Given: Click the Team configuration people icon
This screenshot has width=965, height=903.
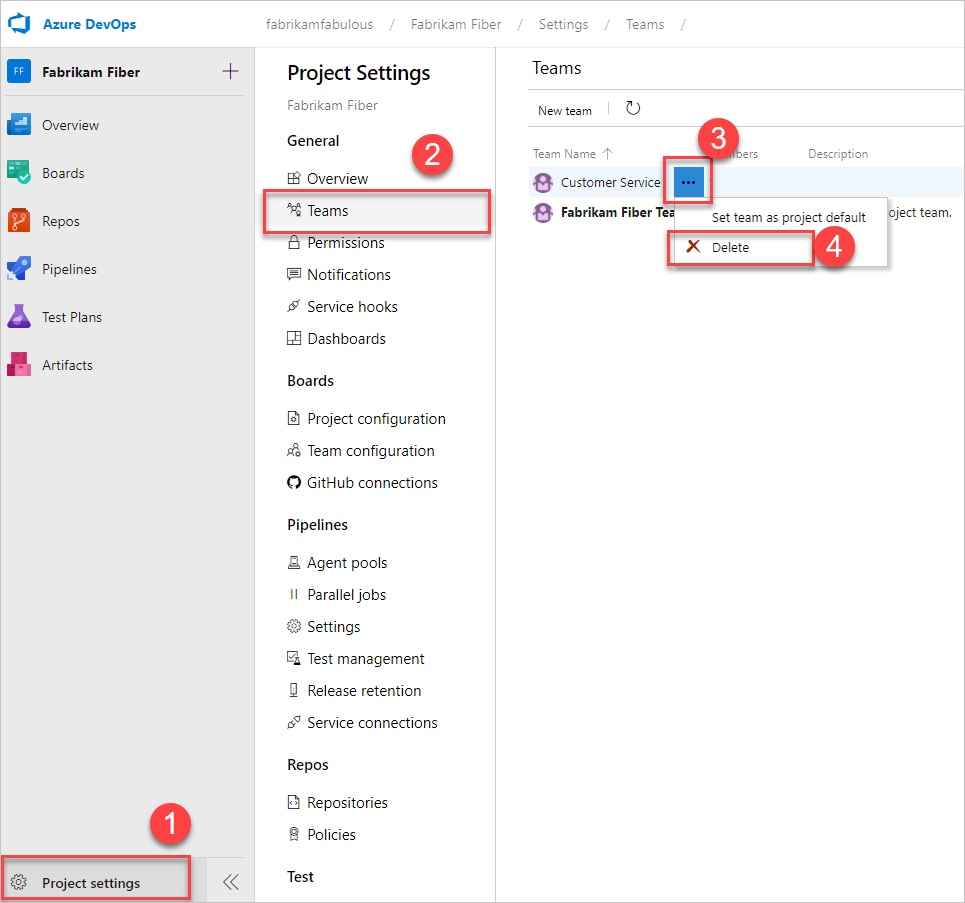Looking at the screenshot, I should point(294,450).
